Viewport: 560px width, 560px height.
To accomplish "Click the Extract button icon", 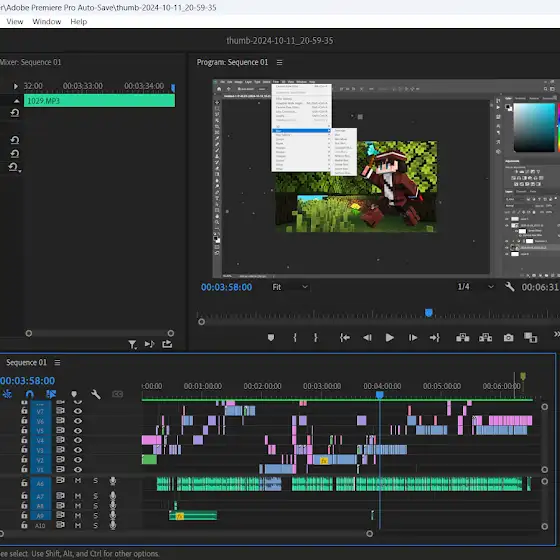I will click(x=485, y=338).
